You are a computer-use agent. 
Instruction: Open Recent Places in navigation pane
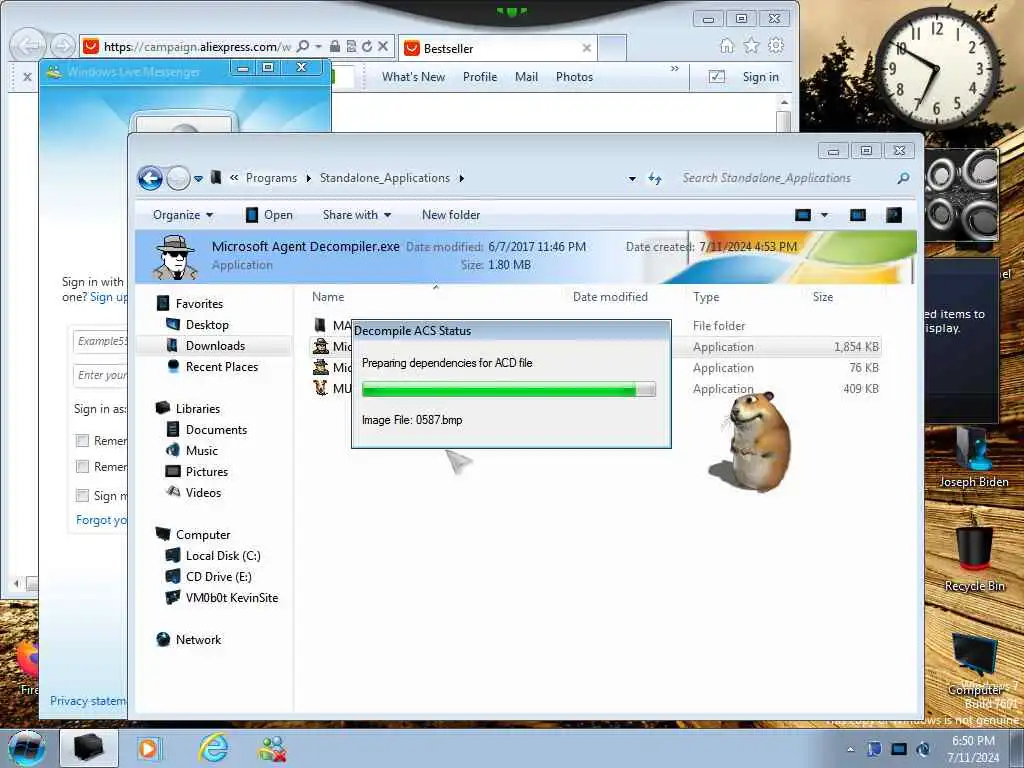pyautogui.click(x=221, y=366)
